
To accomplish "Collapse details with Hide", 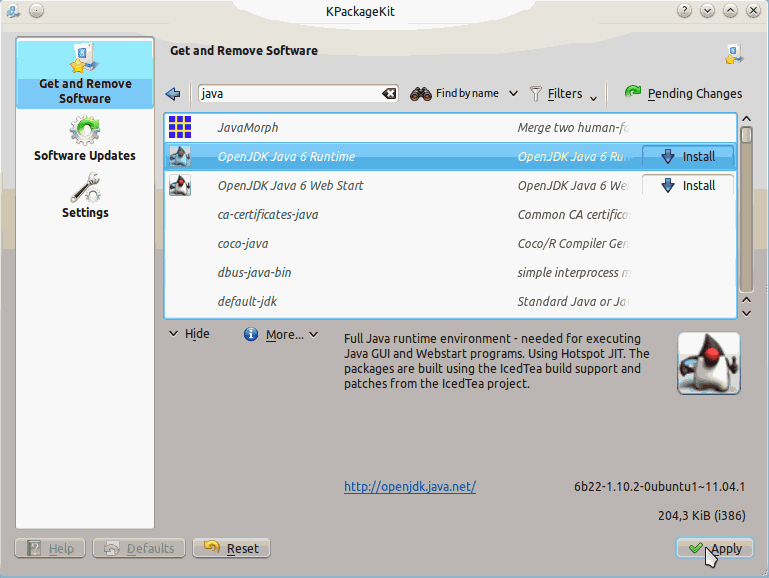I will [x=189, y=334].
